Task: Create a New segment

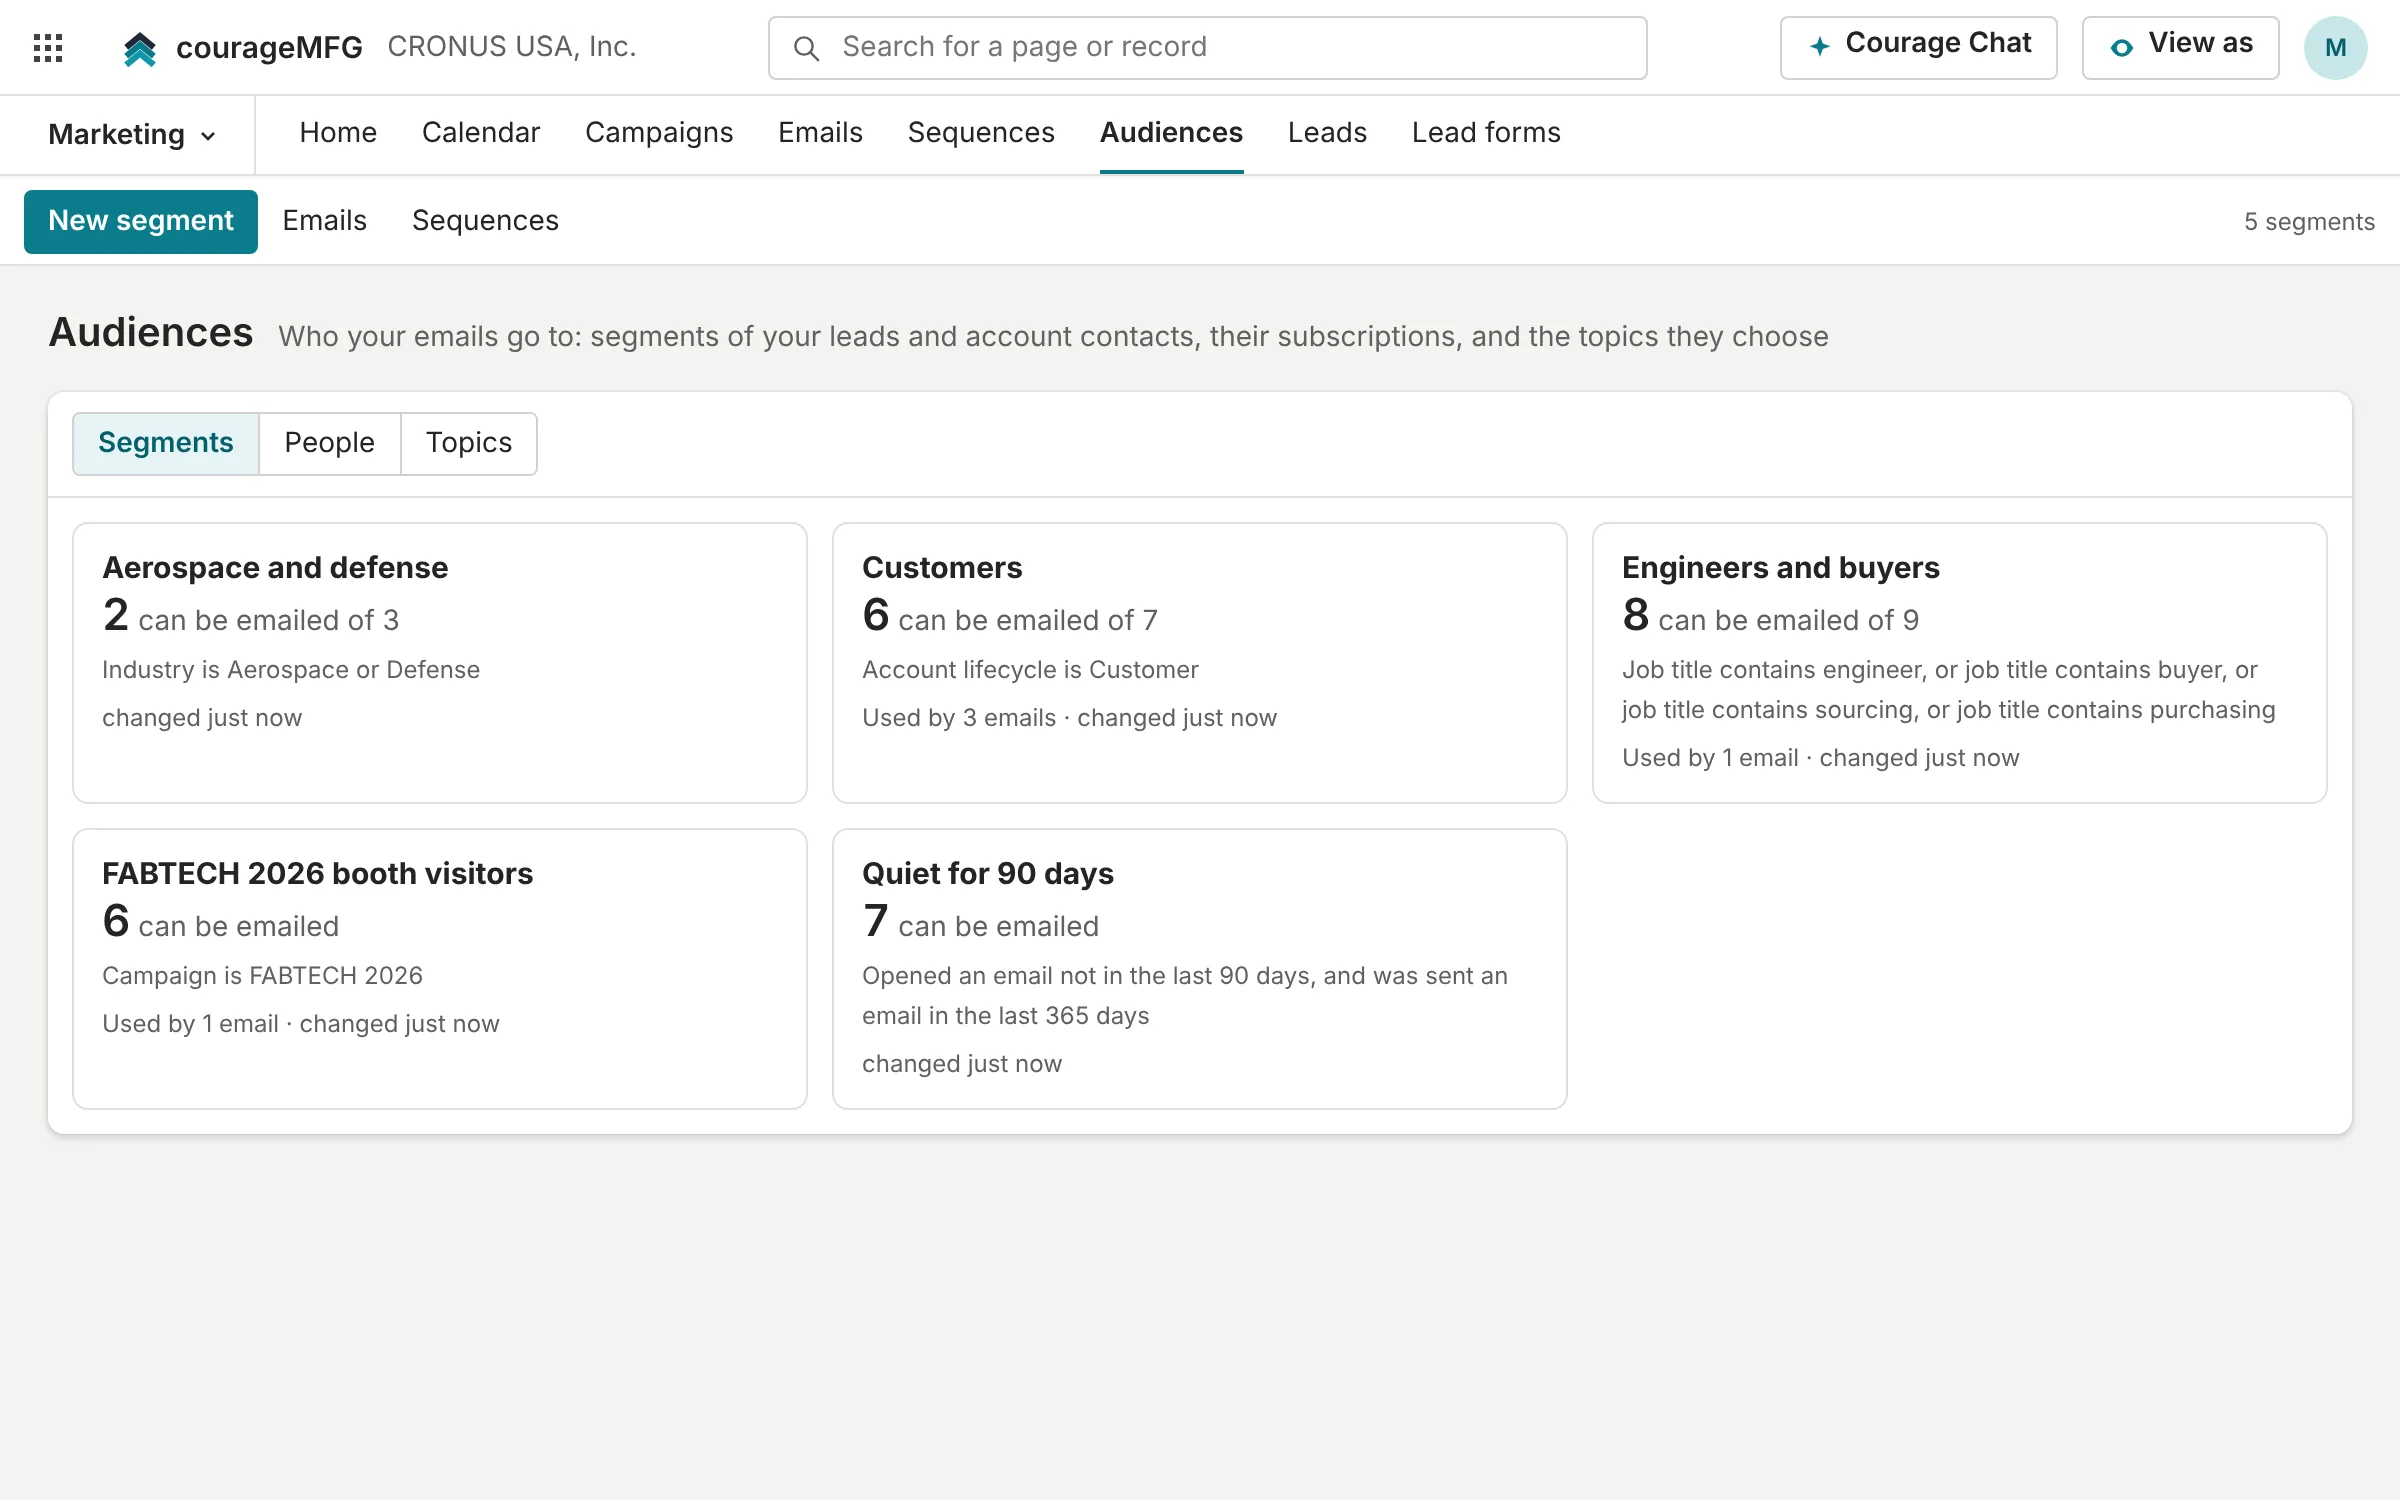Action: [141, 221]
